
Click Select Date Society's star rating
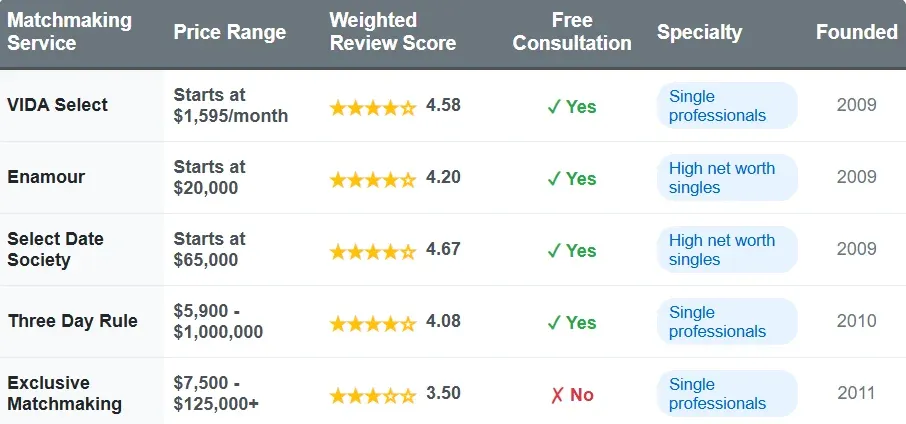click(372, 251)
